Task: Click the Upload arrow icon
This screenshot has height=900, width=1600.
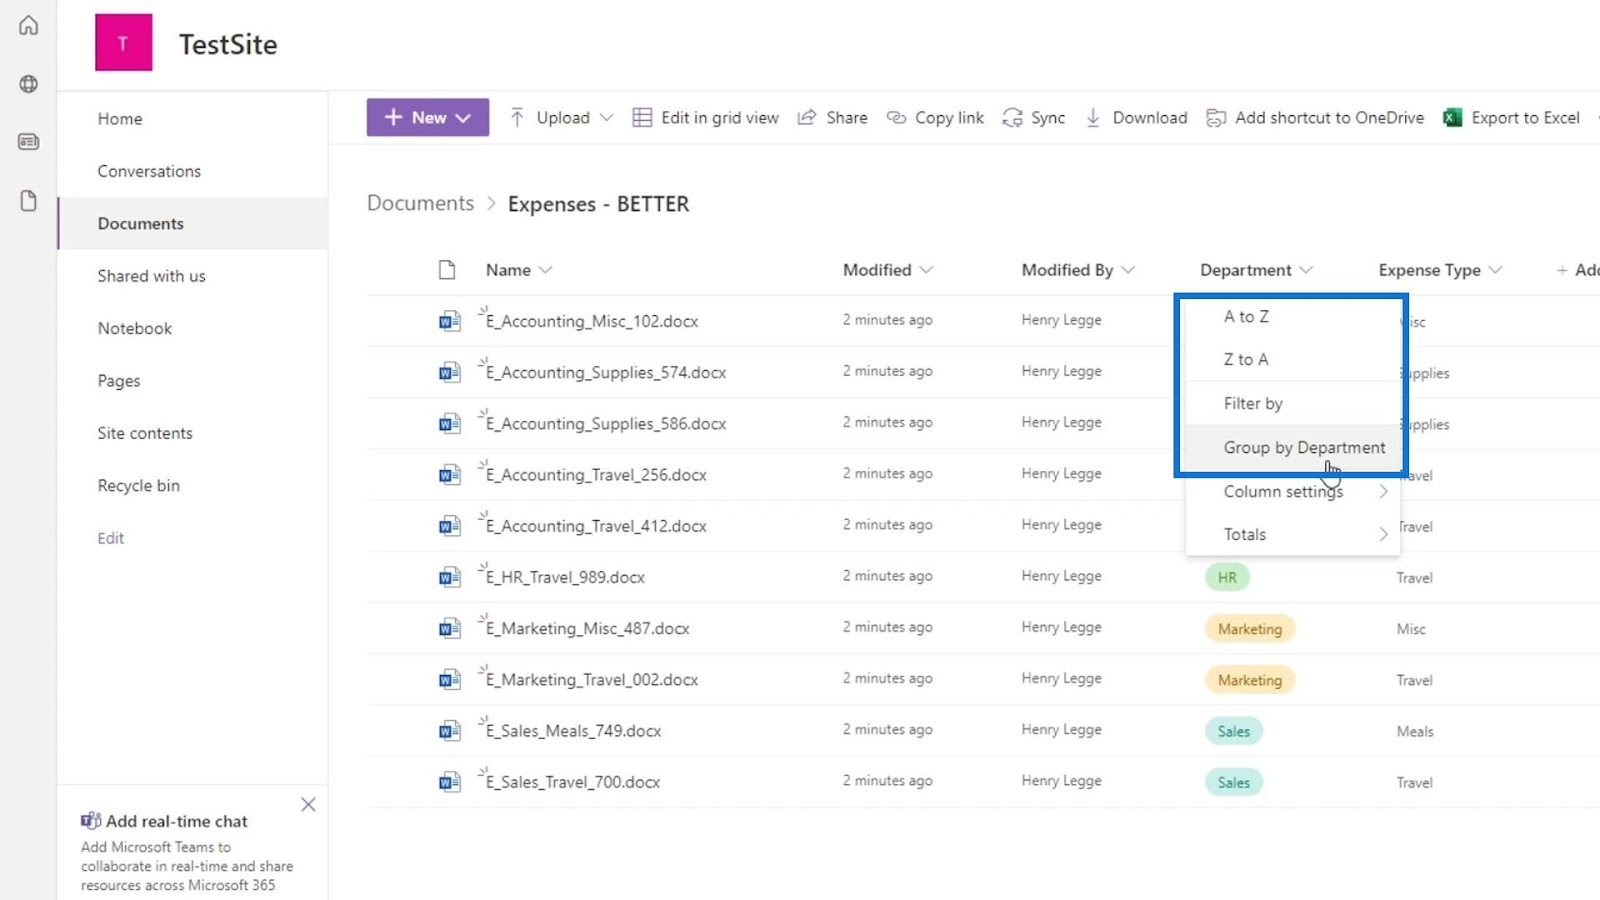Action: click(517, 118)
